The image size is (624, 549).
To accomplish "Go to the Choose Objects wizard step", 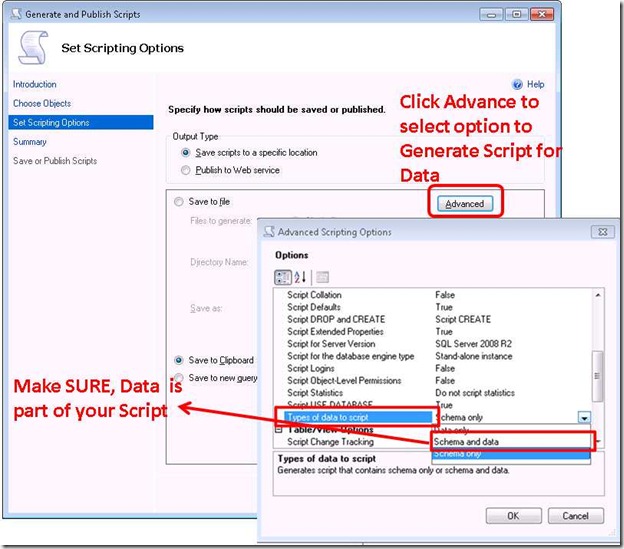I will click(x=42, y=103).
